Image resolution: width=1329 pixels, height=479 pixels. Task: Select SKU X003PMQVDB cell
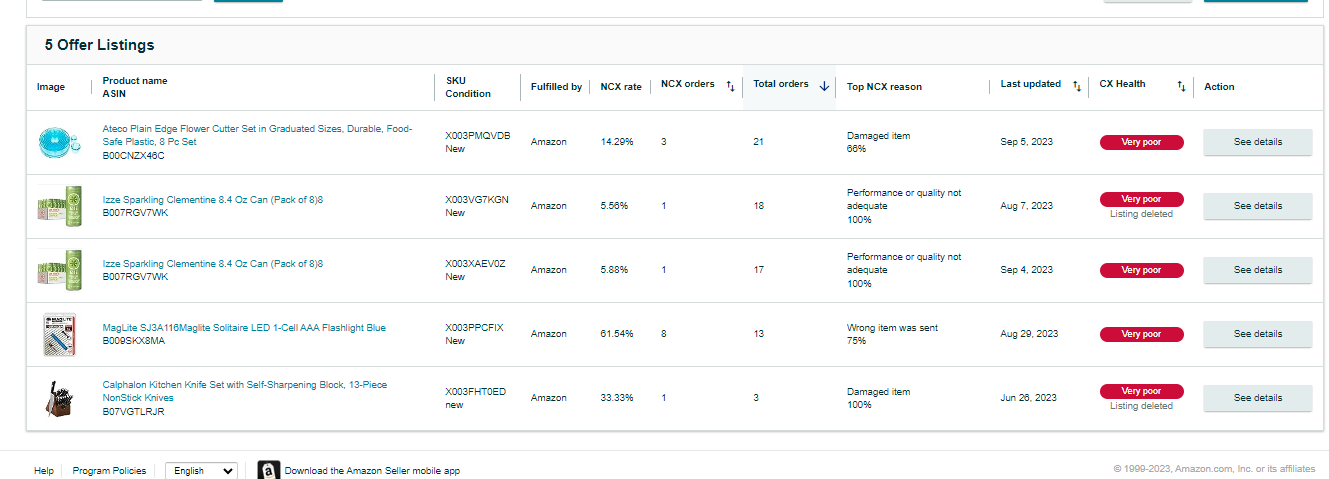(477, 136)
